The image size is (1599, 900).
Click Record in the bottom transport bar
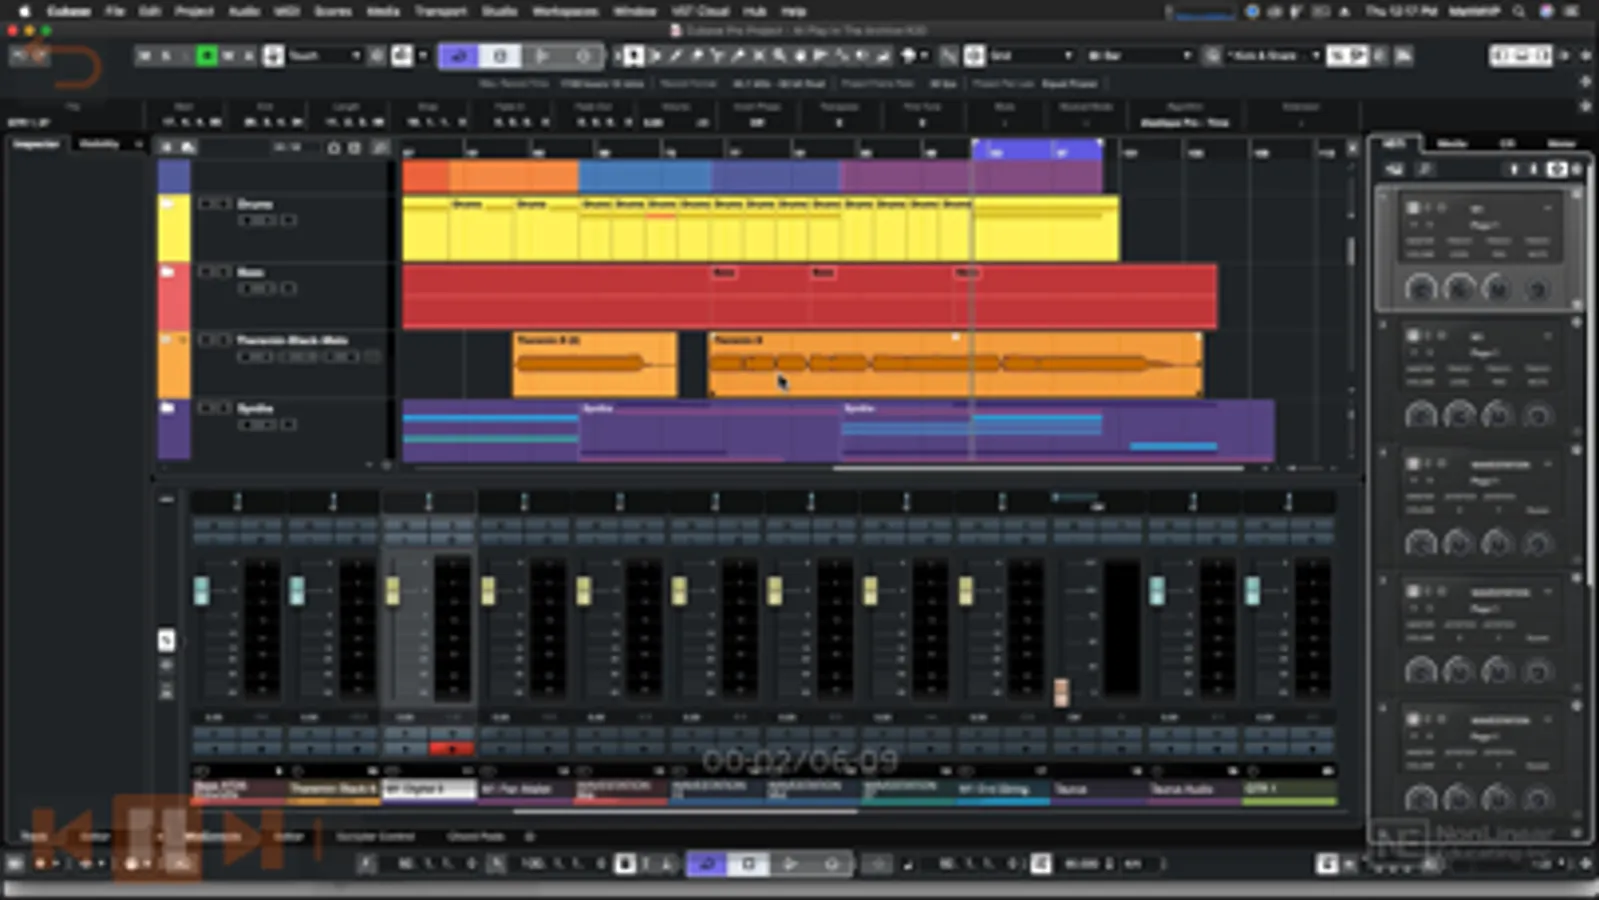point(832,864)
